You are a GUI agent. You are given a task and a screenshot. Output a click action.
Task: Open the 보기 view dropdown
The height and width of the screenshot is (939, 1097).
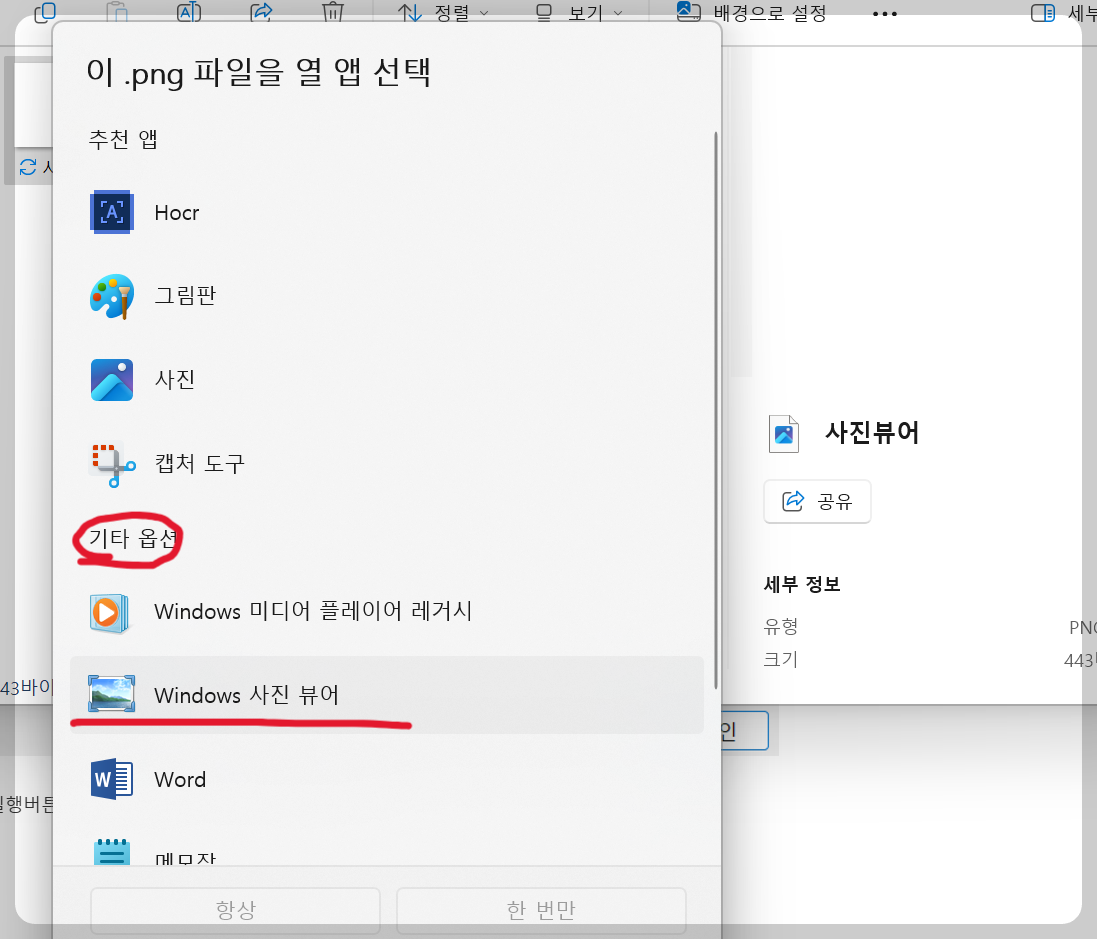pyautogui.click(x=579, y=13)
